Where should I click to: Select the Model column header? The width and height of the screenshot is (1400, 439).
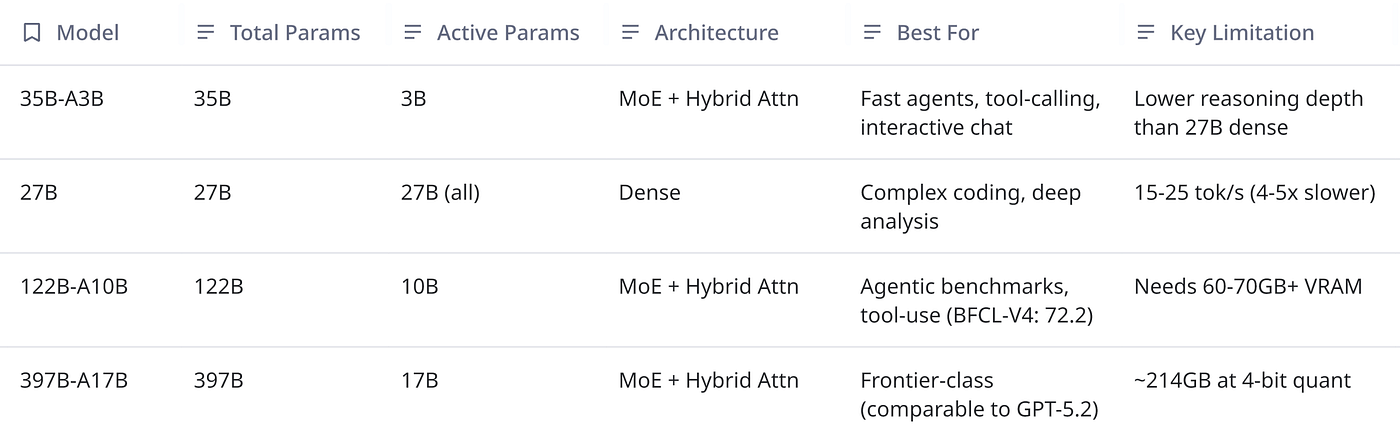pyautogui.click(x=87, y=33)
